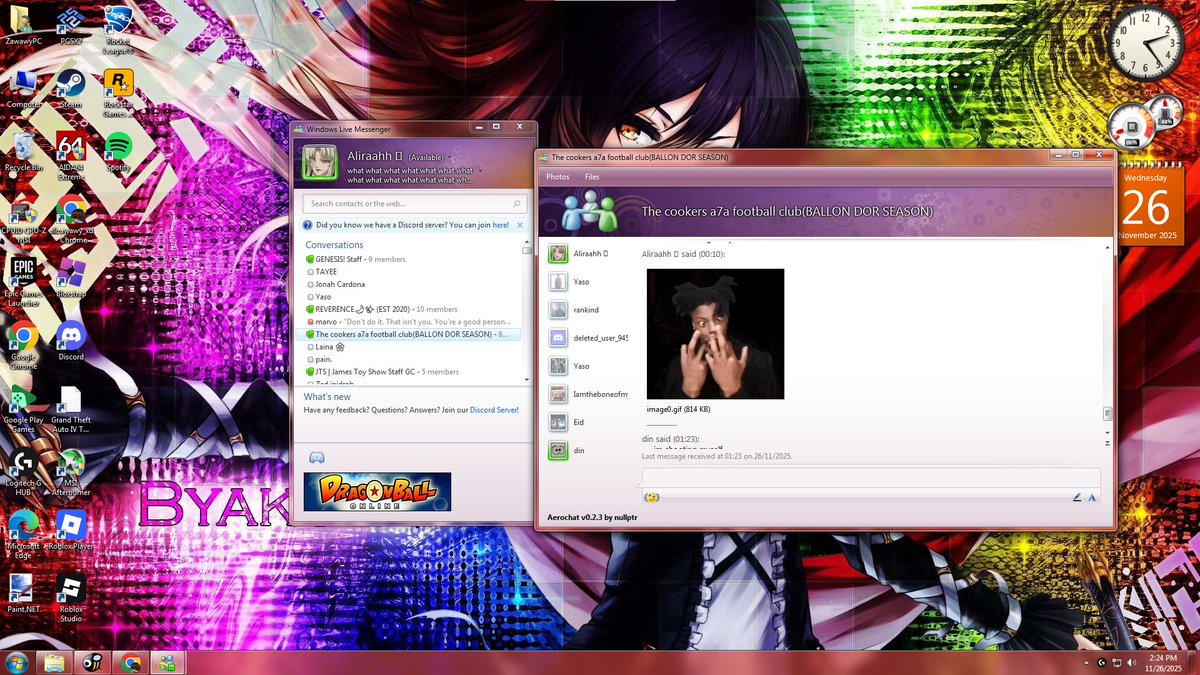This screenshot has width=1200, height=675.
Task: Open the PCSX2 desktop shortcut
Action: (x=70, y=26)
